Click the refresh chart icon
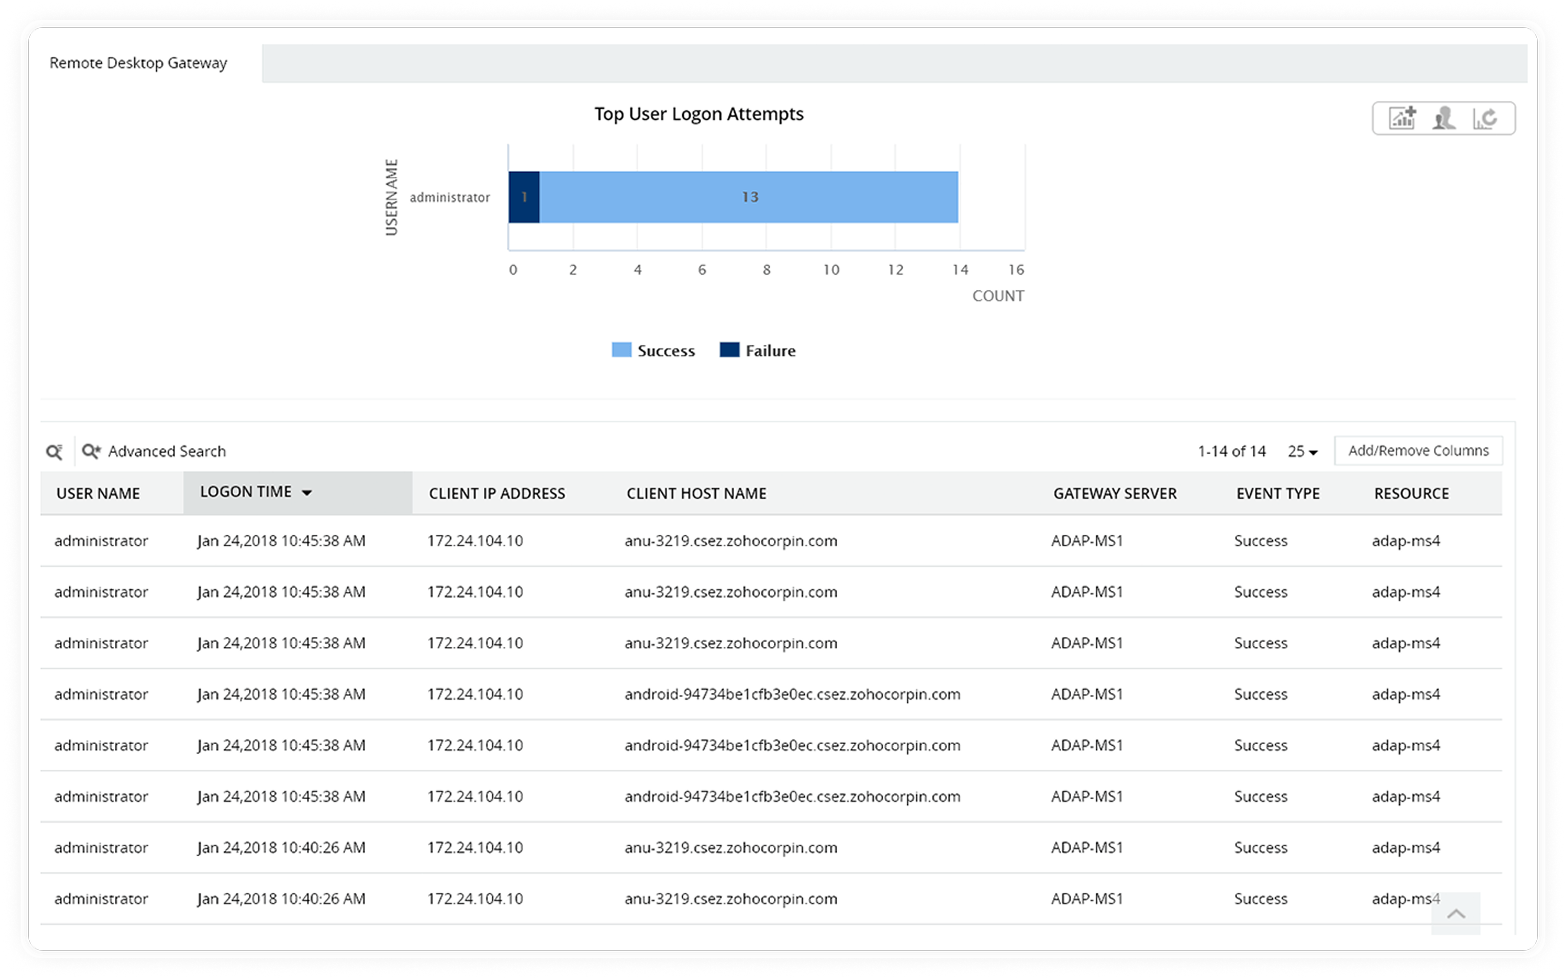This screenshot has width=1566, height=978. point(1485,118)
